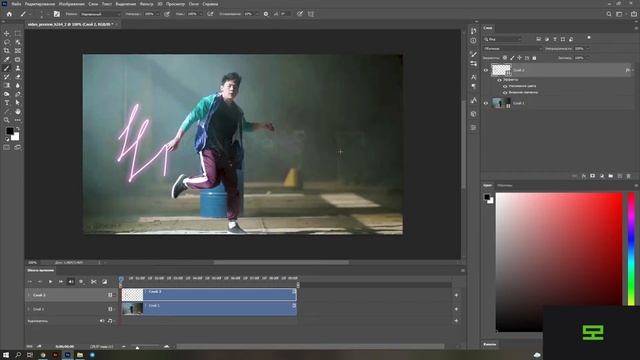Create a new group with folder icon
This screenshot has width=640, height=360.
(x=611, y=176)
